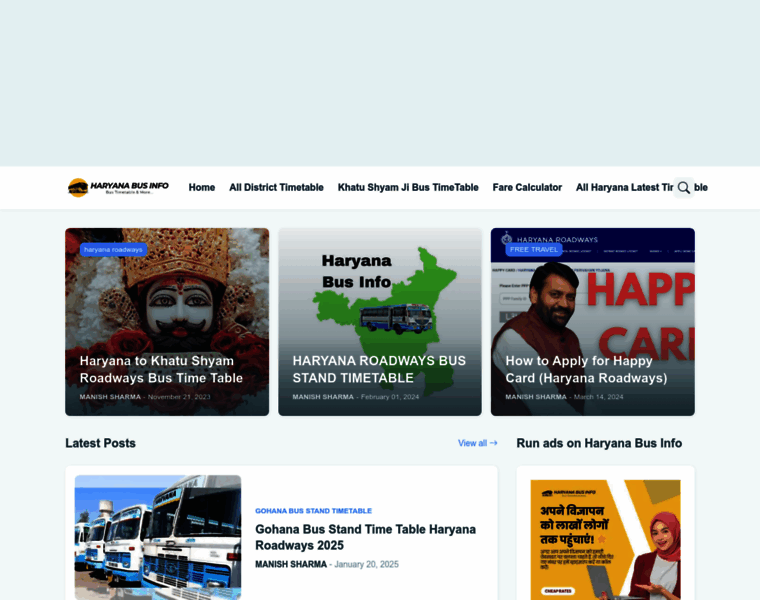
Task: Open the Hindi advertisement banner image
Action: tap(605, 540)
